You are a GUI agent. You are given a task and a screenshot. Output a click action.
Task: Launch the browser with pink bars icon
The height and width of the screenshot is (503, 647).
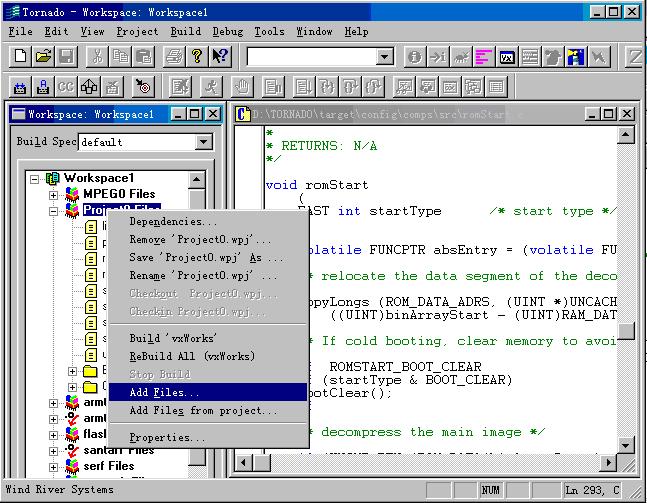[484, 57]
